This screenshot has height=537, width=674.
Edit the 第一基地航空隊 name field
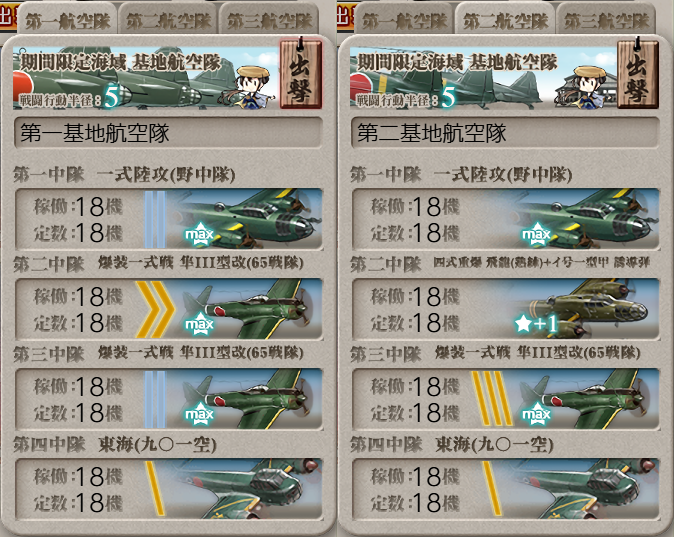click(x=168, y=133)
